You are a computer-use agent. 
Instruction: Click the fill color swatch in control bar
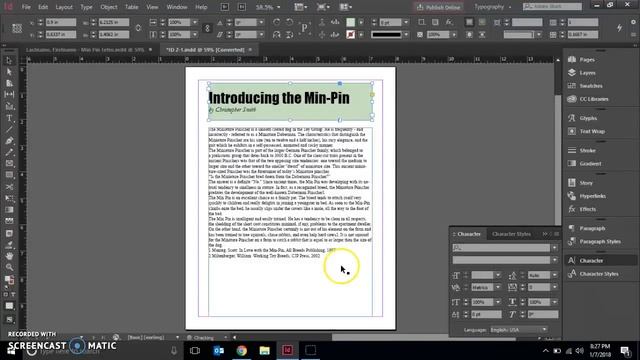[351, 22]
